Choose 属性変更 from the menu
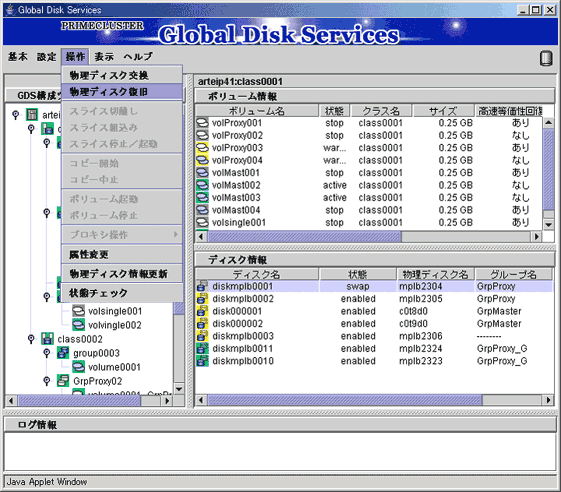 (x=122, y=254)
